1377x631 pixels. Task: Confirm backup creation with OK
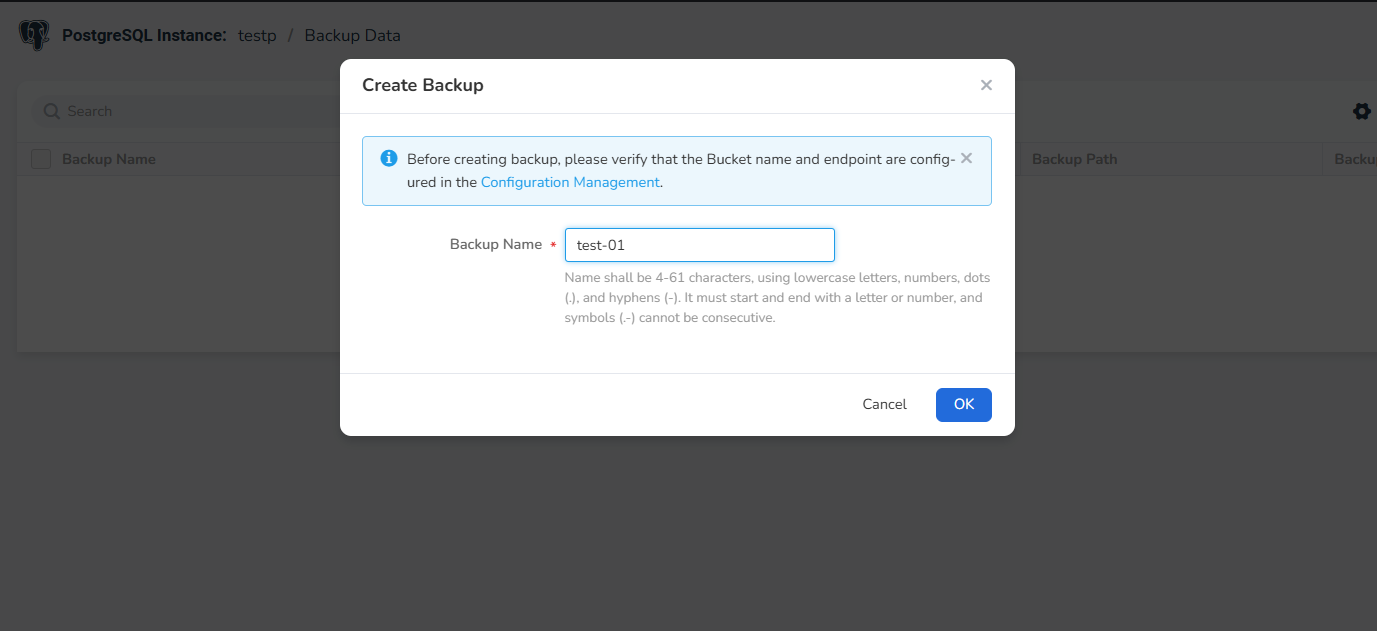point(963,404)
